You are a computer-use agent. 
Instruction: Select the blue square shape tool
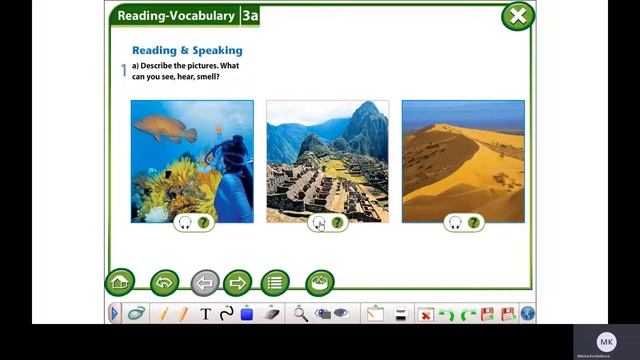(247, 313)
